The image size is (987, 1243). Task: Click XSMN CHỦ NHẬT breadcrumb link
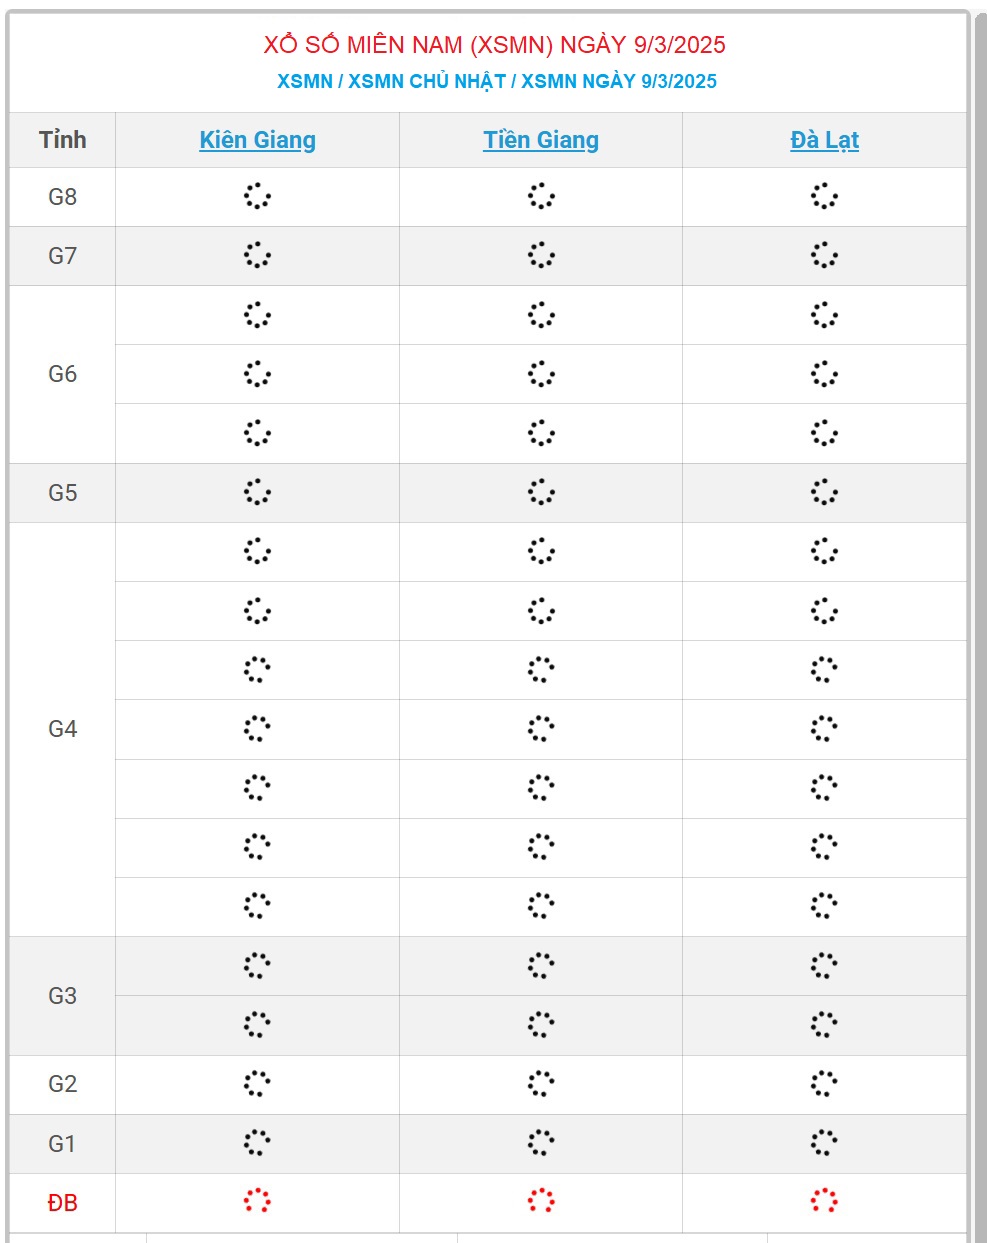pos(427,81)
